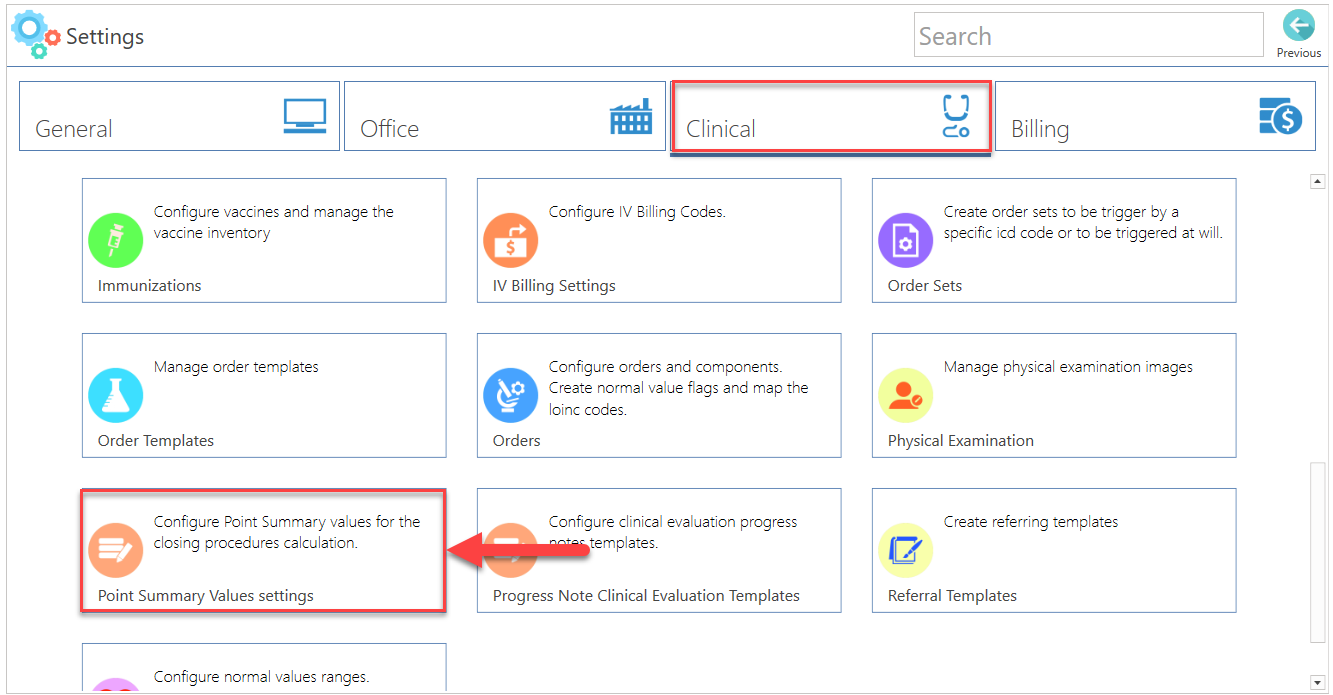
Task: Open Progress Note Clinical Evaluation Templates tile
Action: (x=659, y=550)
